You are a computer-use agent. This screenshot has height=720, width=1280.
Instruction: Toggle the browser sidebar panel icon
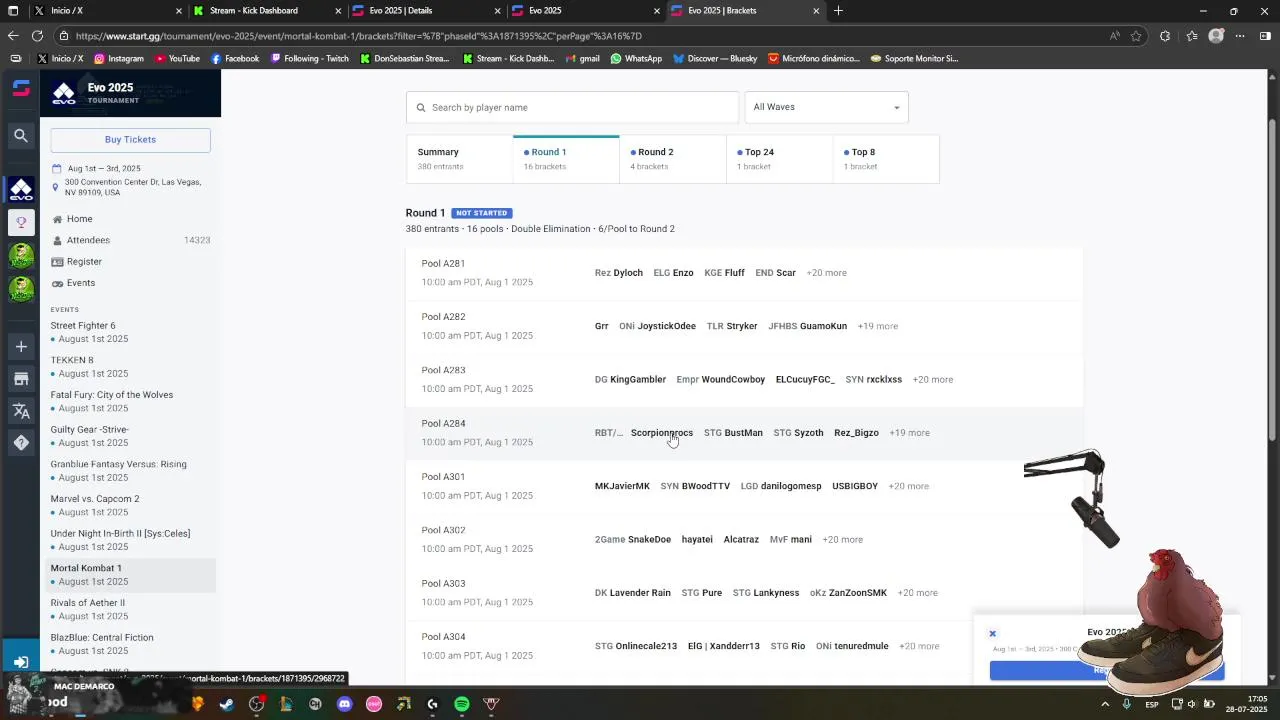pyautogui.click(x=1265, y=36)
